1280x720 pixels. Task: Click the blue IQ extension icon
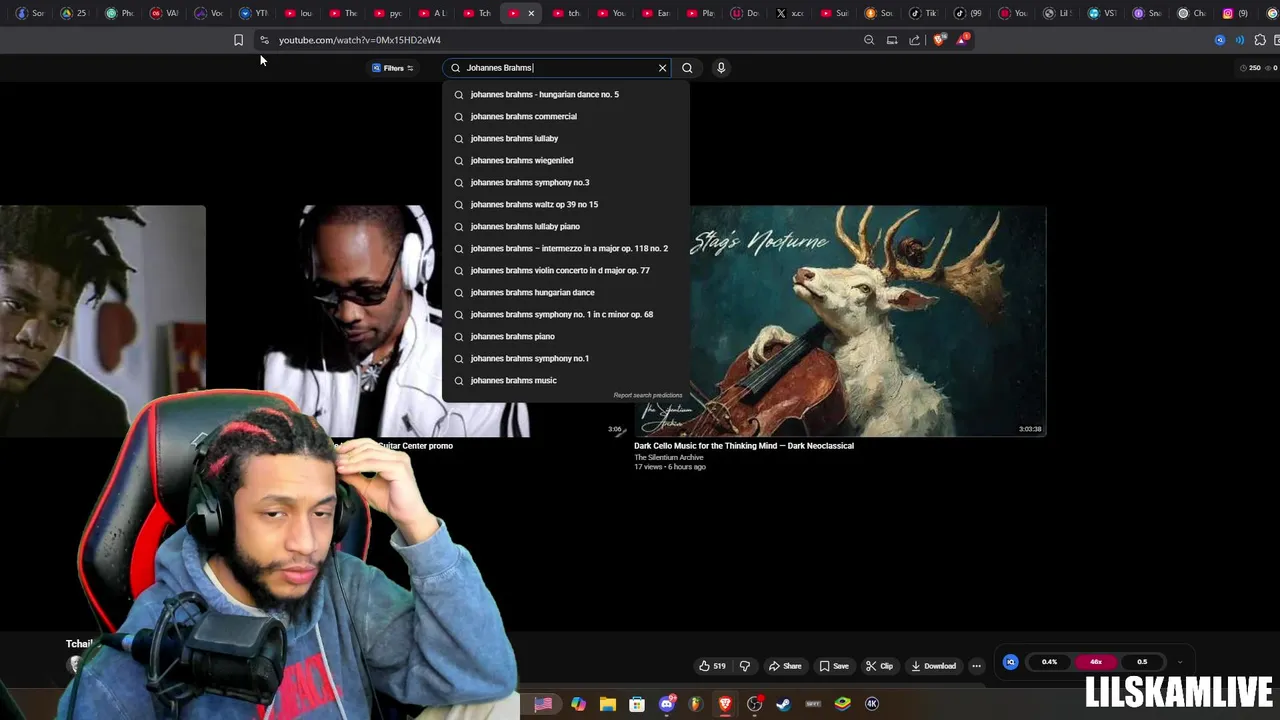point(1011,662)
